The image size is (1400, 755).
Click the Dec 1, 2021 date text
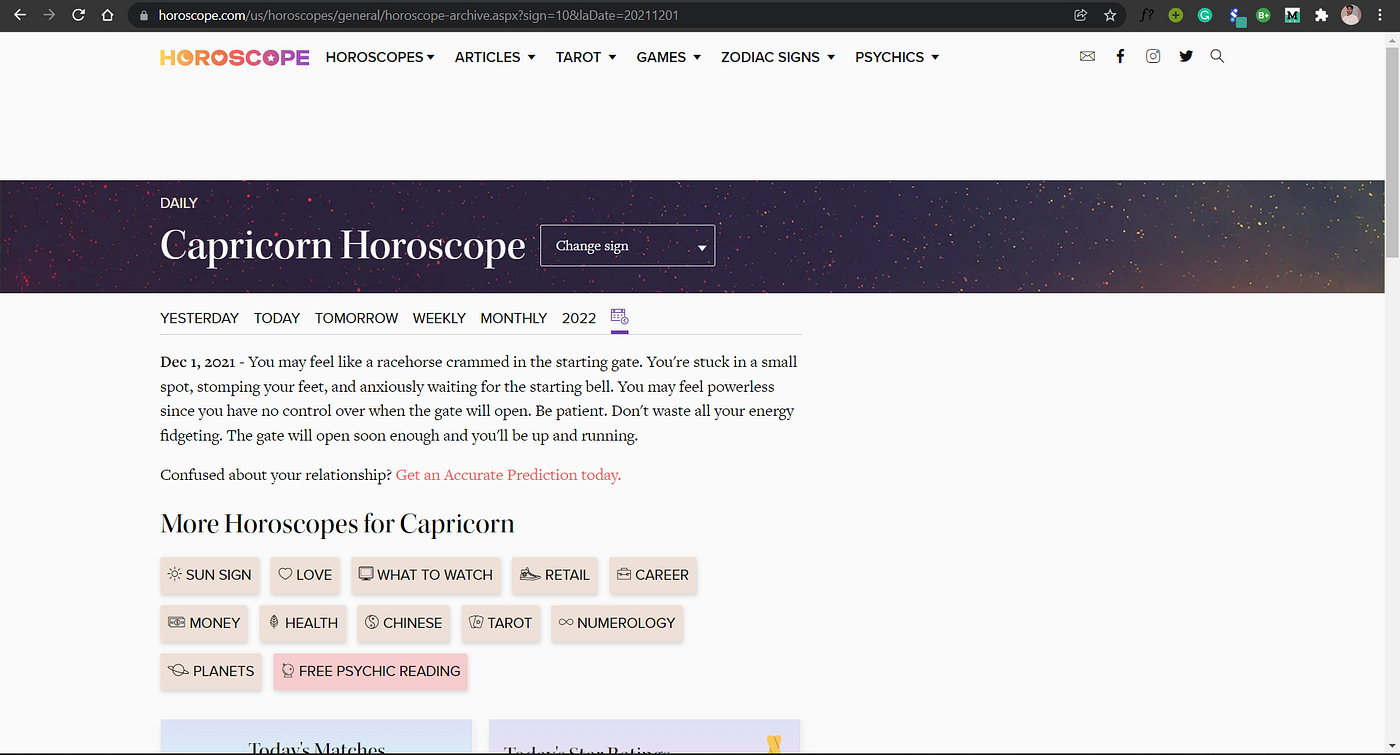tap(198, 362)
